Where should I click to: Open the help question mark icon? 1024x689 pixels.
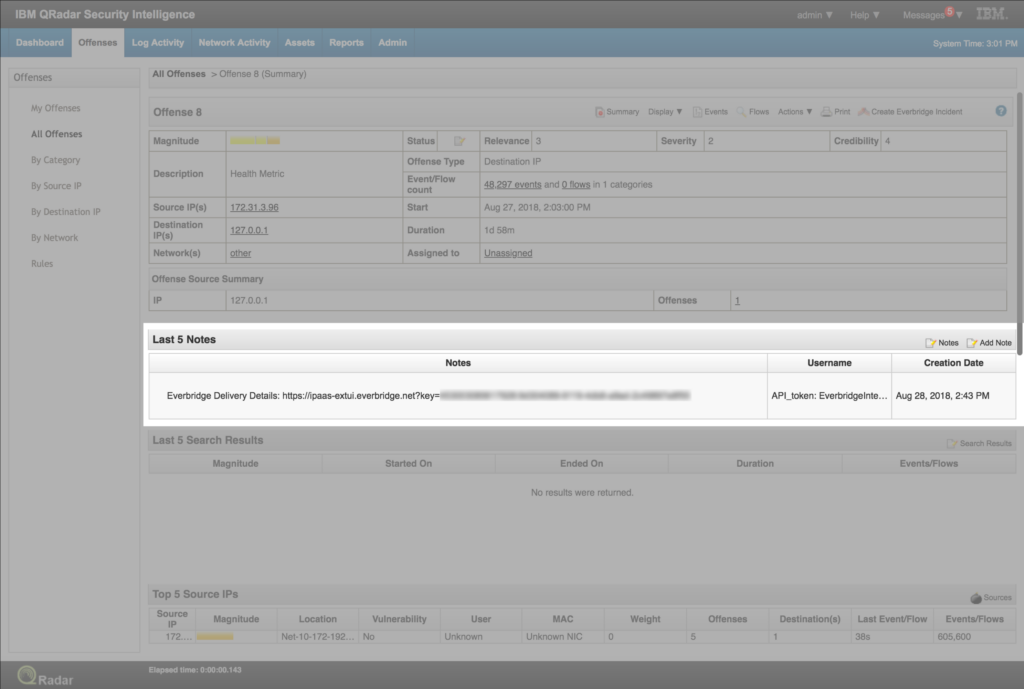click(x=1000, y=111)
